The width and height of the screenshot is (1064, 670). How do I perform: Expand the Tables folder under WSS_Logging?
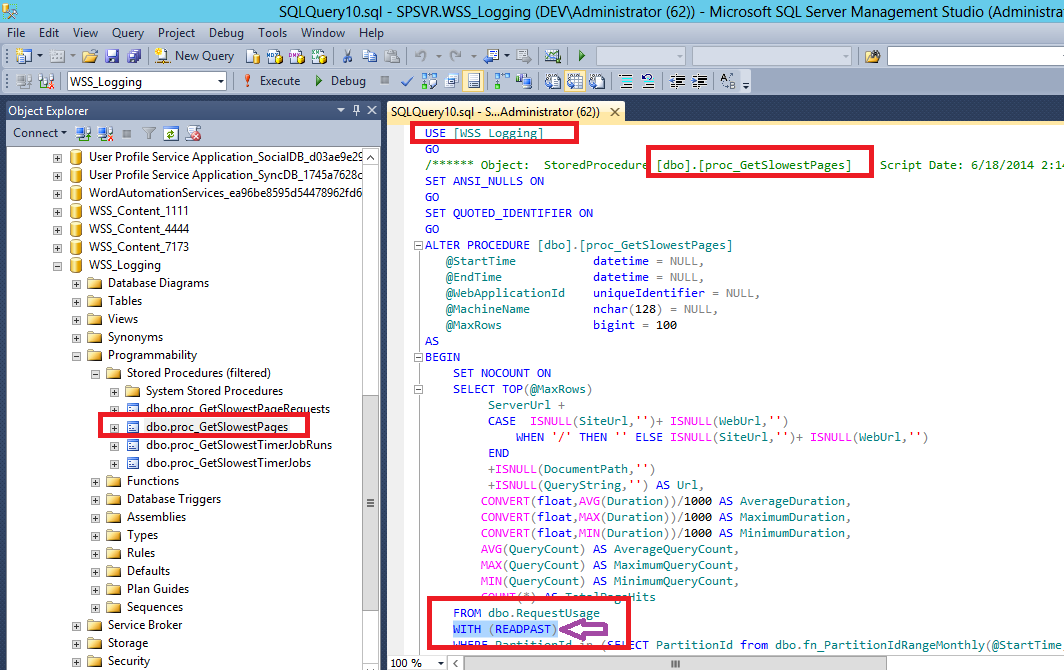point(75,300)
